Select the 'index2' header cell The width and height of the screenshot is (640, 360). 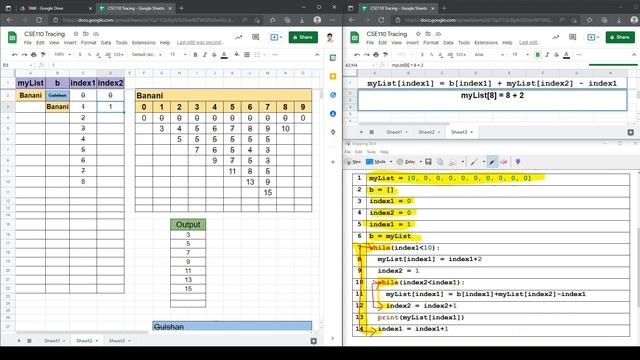(x=111, y=83)
